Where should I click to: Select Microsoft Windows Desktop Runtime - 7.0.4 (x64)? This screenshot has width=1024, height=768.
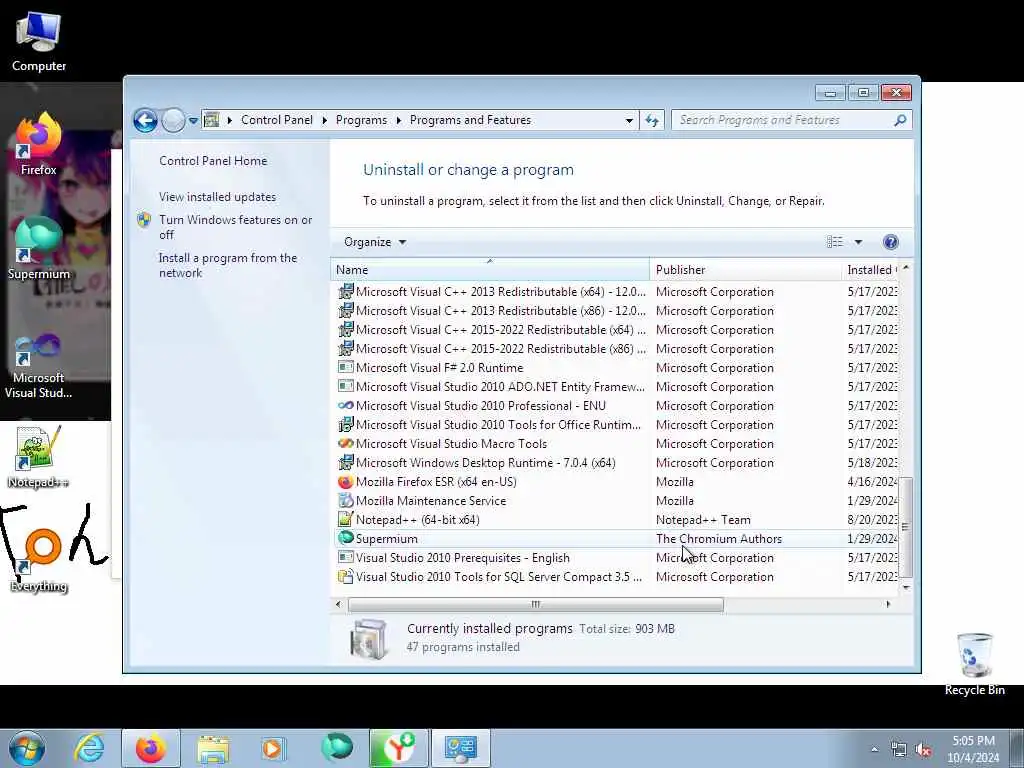point(616,462)
